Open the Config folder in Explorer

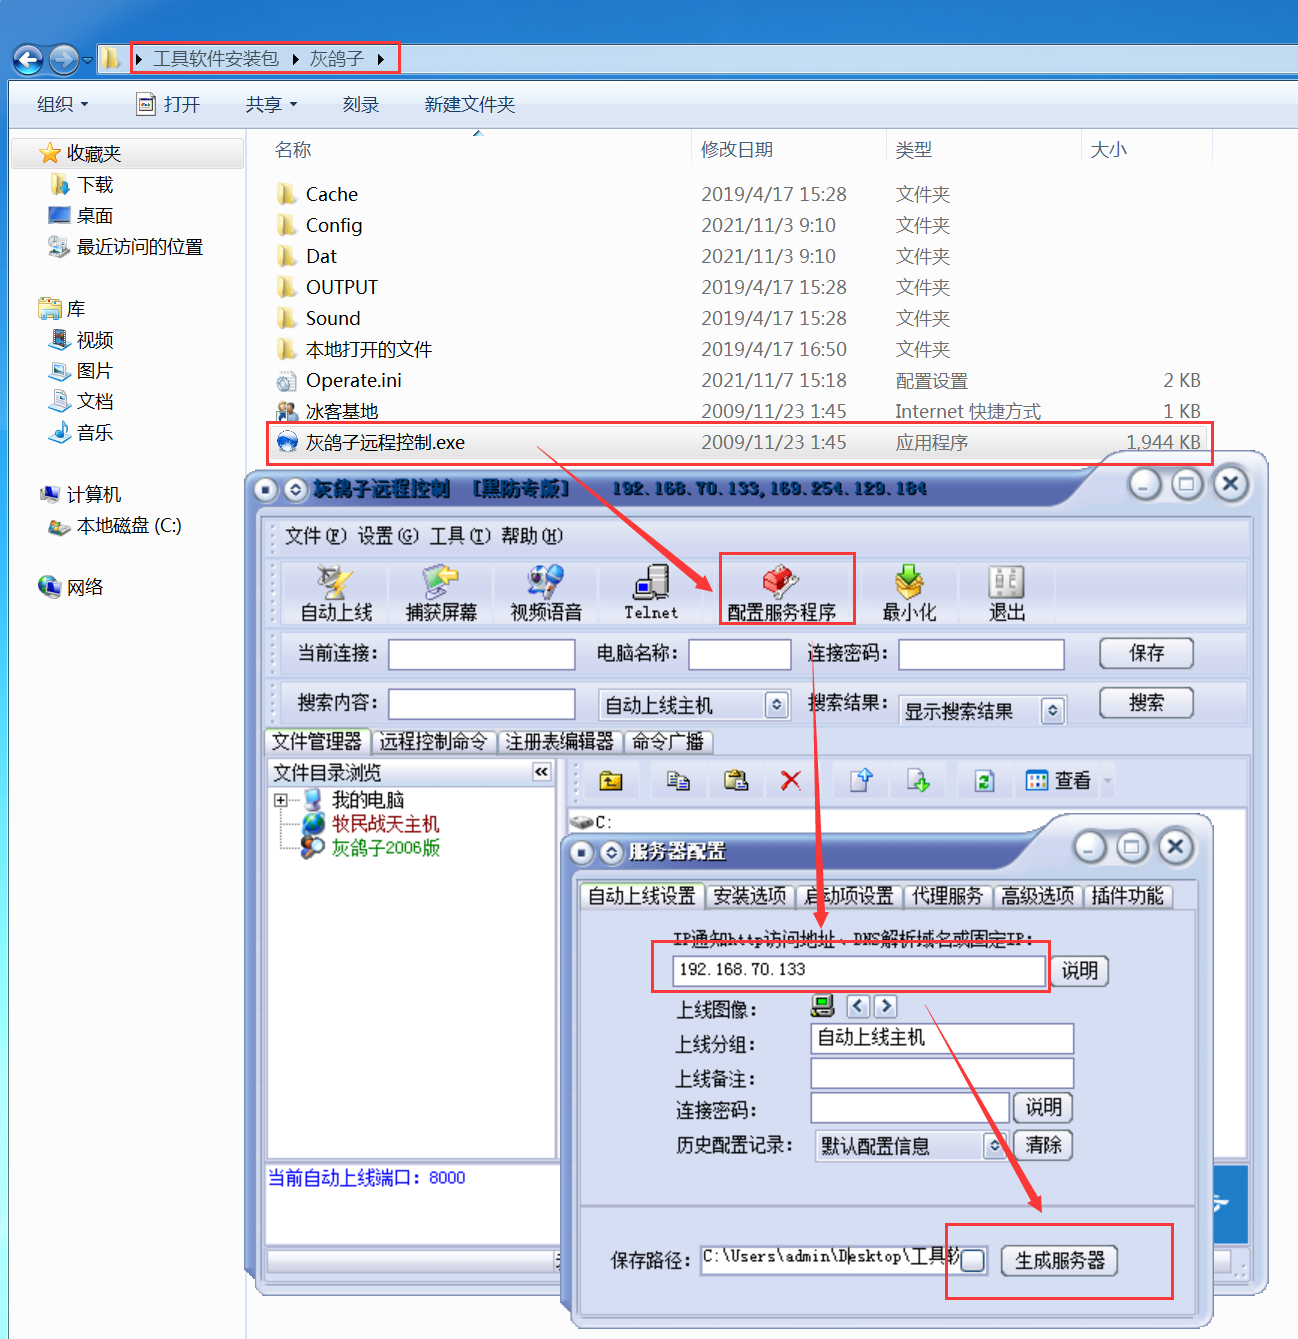point(334,225)
